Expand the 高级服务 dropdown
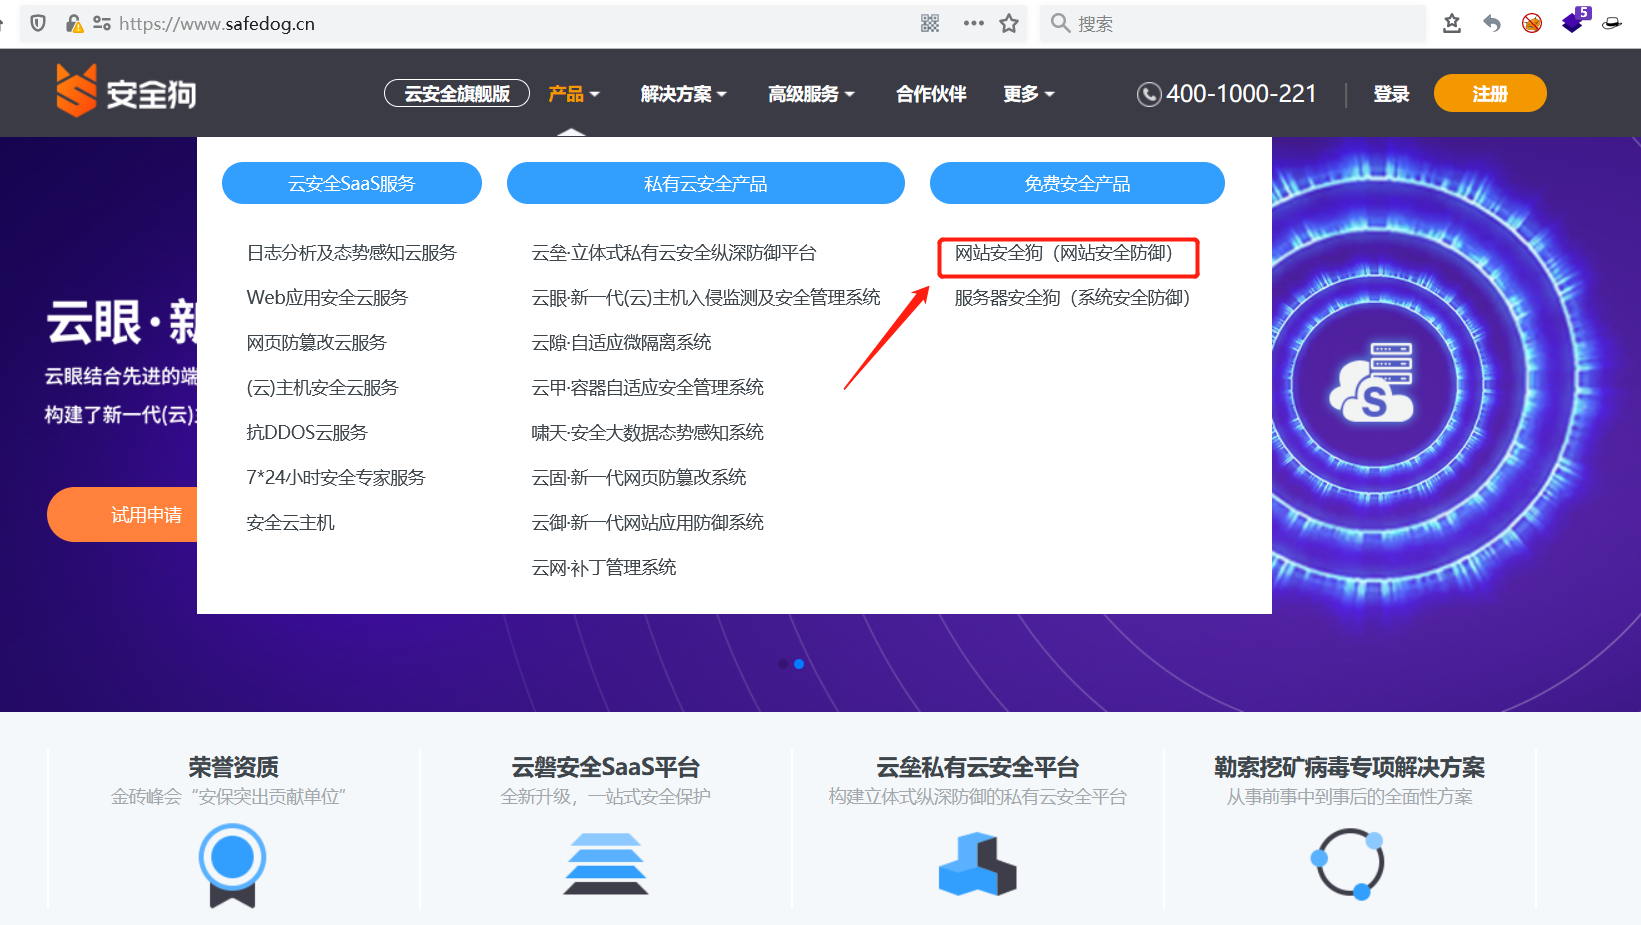 810,93
